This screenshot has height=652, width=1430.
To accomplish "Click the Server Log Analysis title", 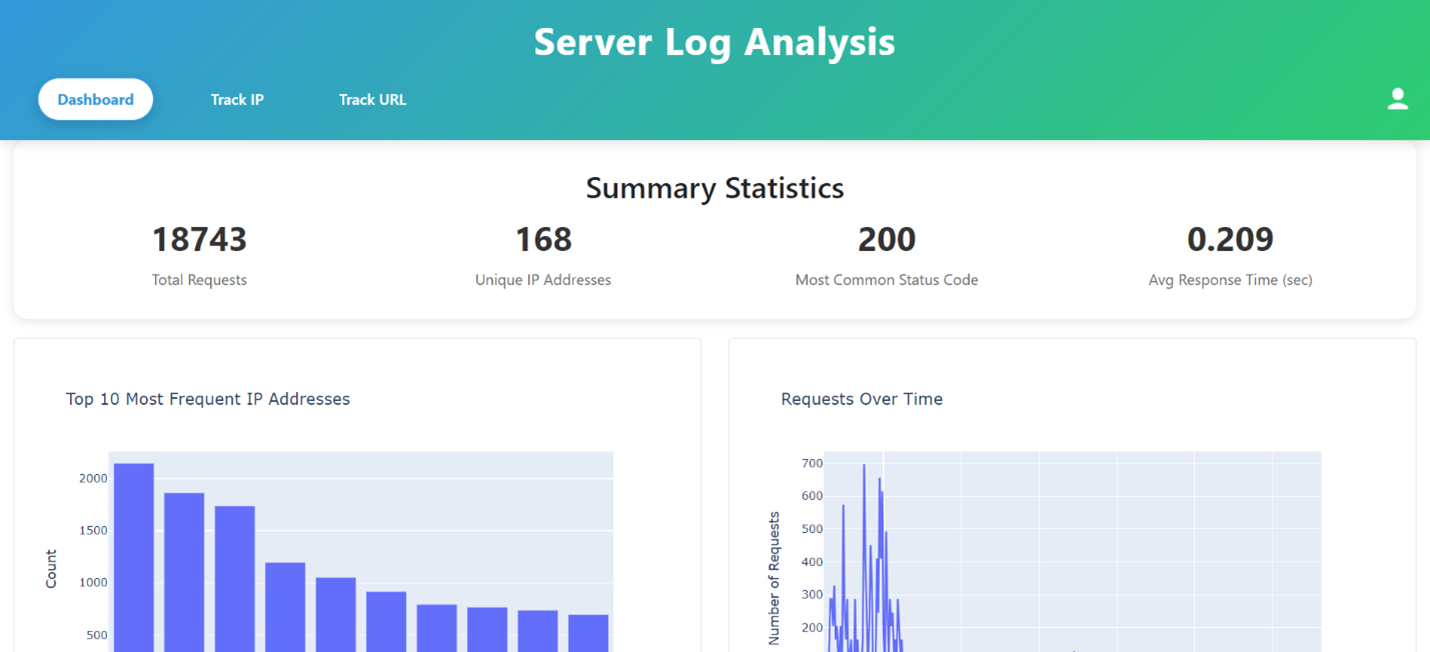I will point(714,42).
